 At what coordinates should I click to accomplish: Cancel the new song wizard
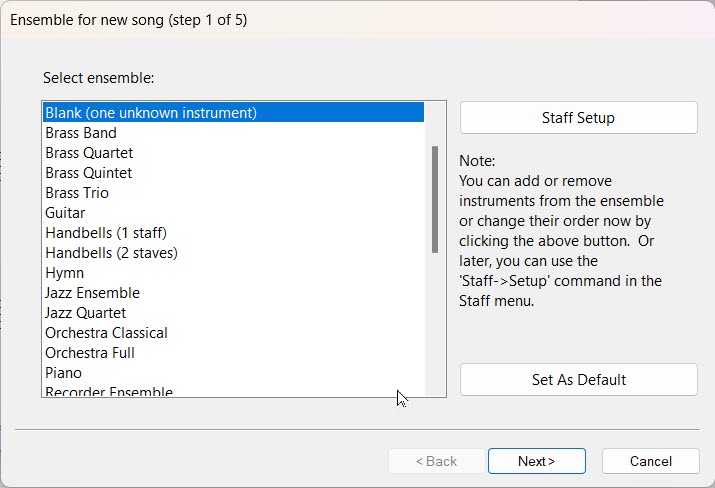(x=651, y=461)
